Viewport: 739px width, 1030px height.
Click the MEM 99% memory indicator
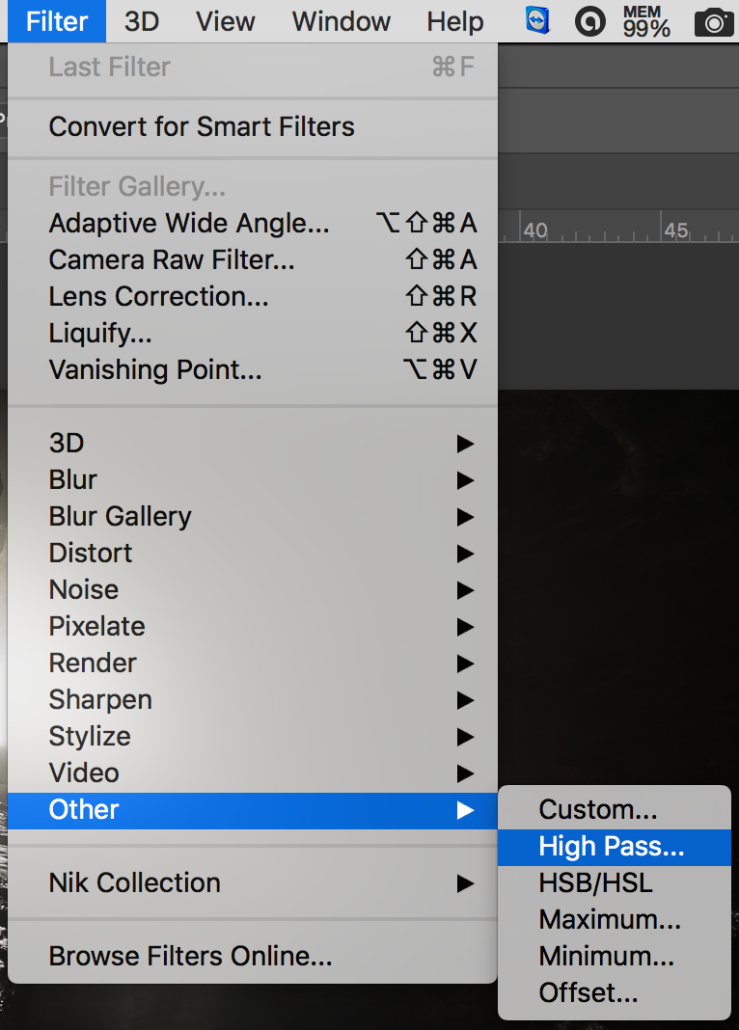click(x=646, y=22)
